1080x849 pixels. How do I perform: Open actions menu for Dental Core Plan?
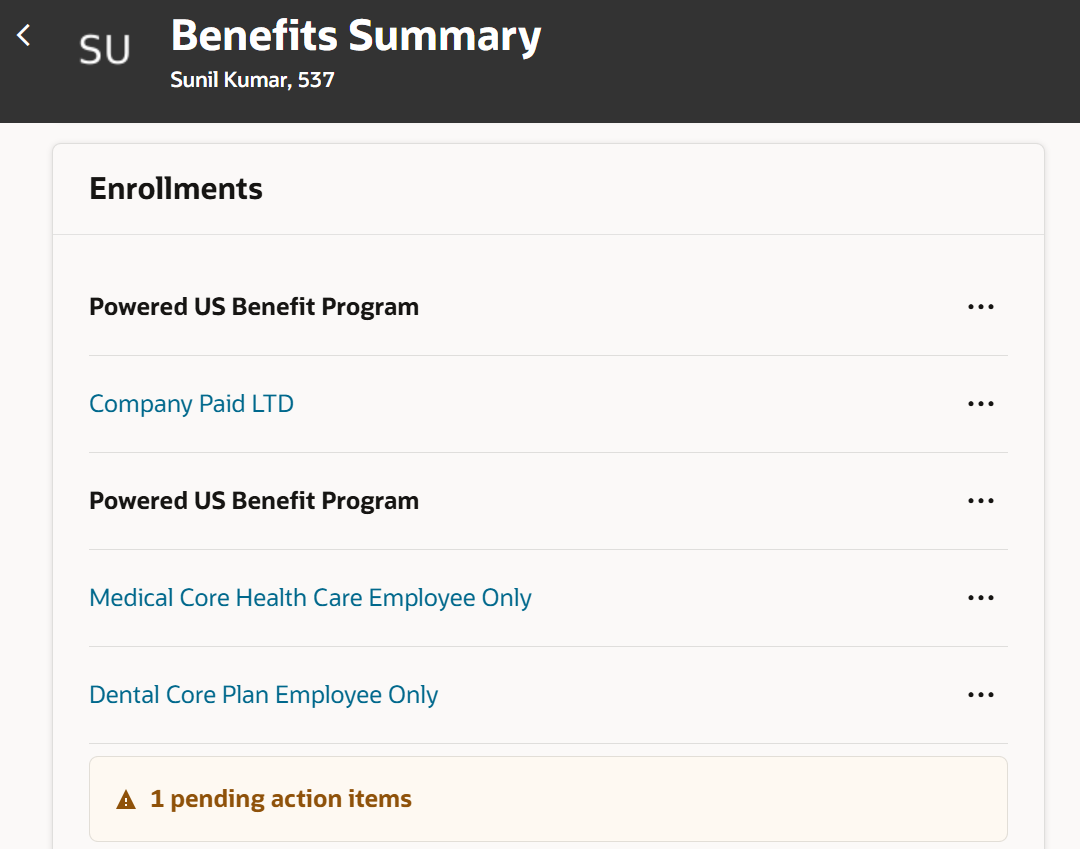click(980, 695)
